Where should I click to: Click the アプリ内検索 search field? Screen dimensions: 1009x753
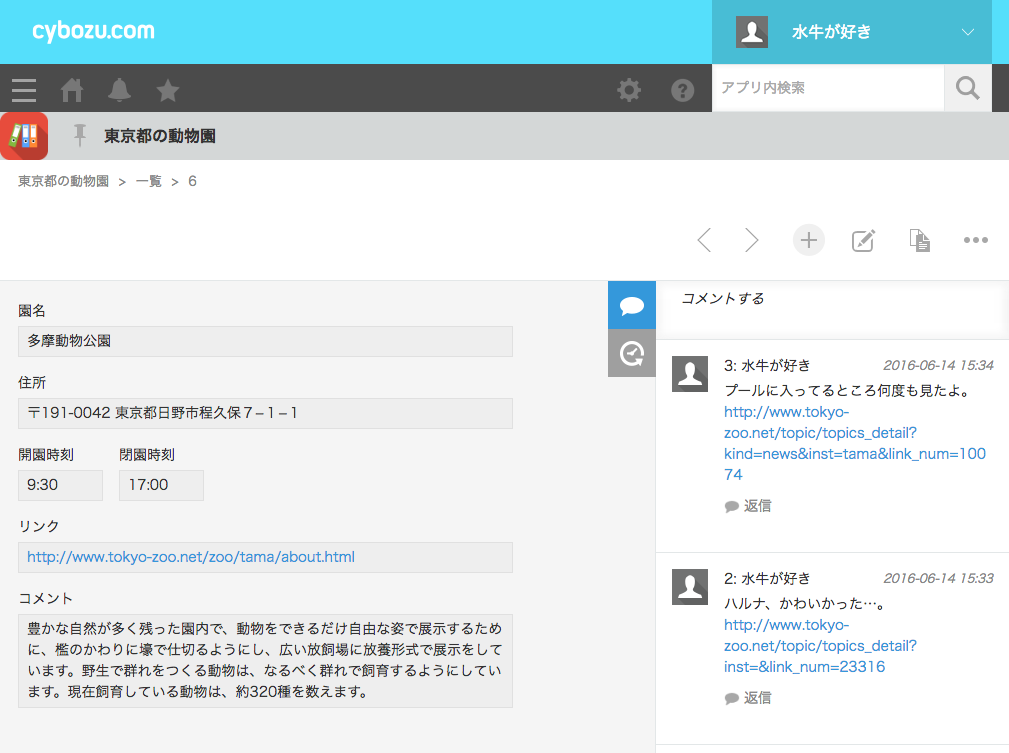pyautogui.click(x=828, y=88)
